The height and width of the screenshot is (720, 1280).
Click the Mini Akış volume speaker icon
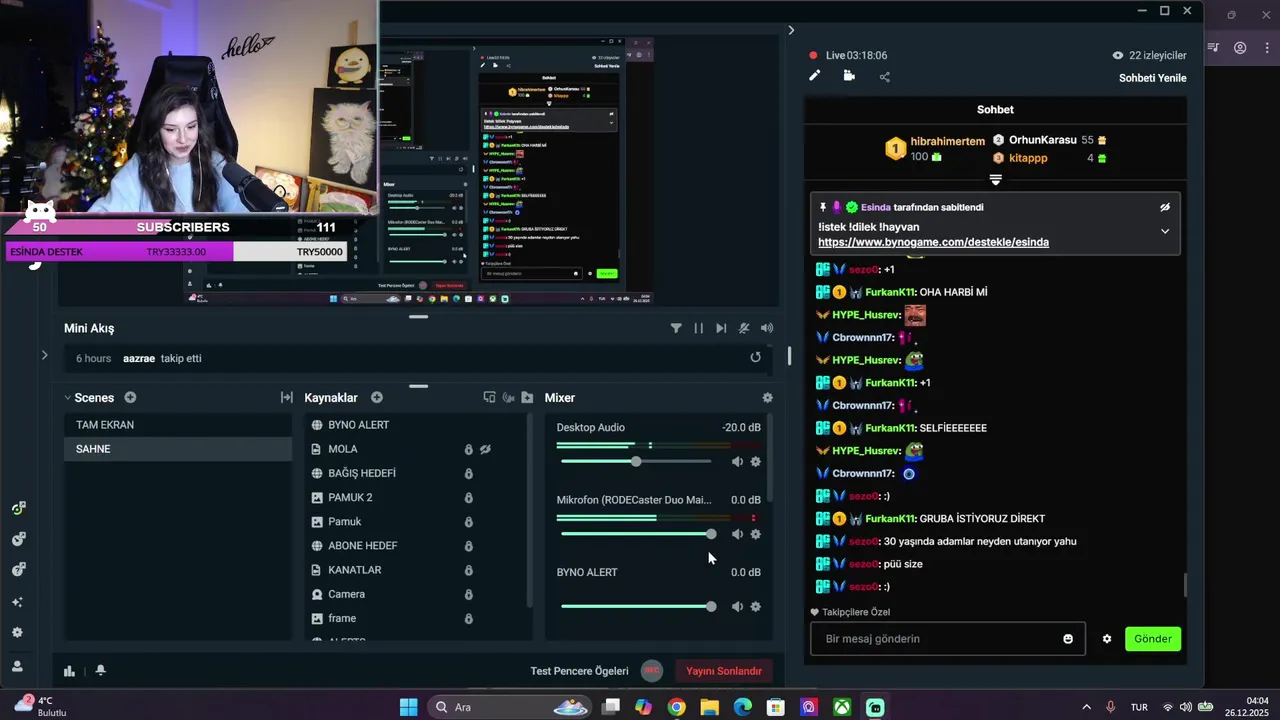767,328
